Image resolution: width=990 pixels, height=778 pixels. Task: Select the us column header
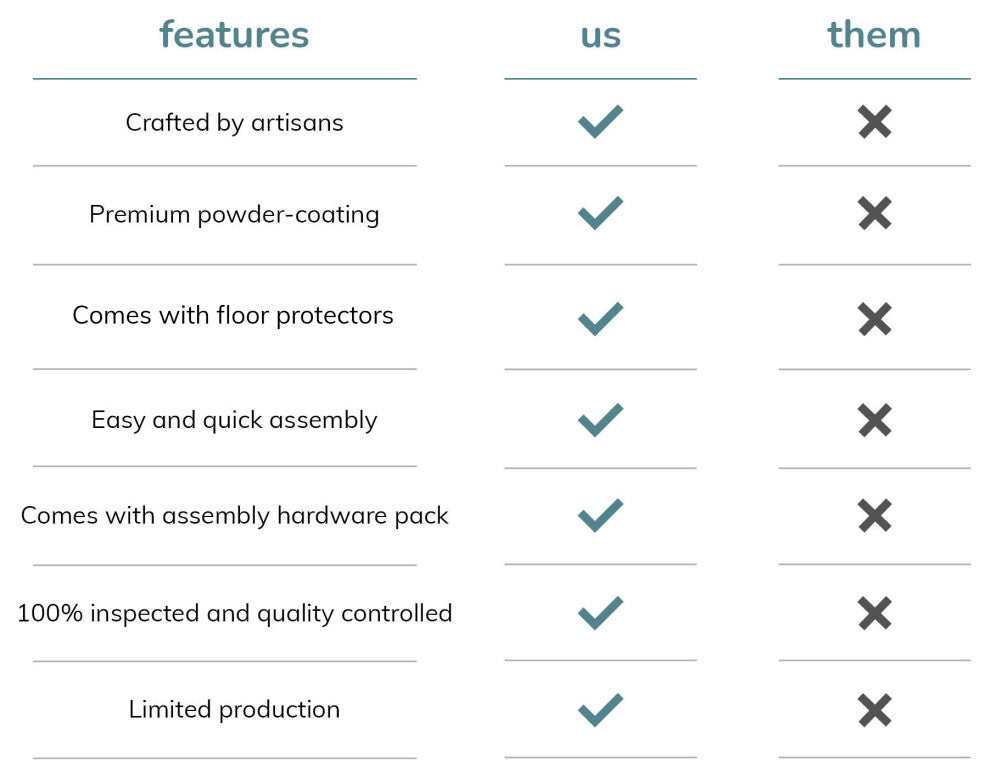(x=600, y=35)
